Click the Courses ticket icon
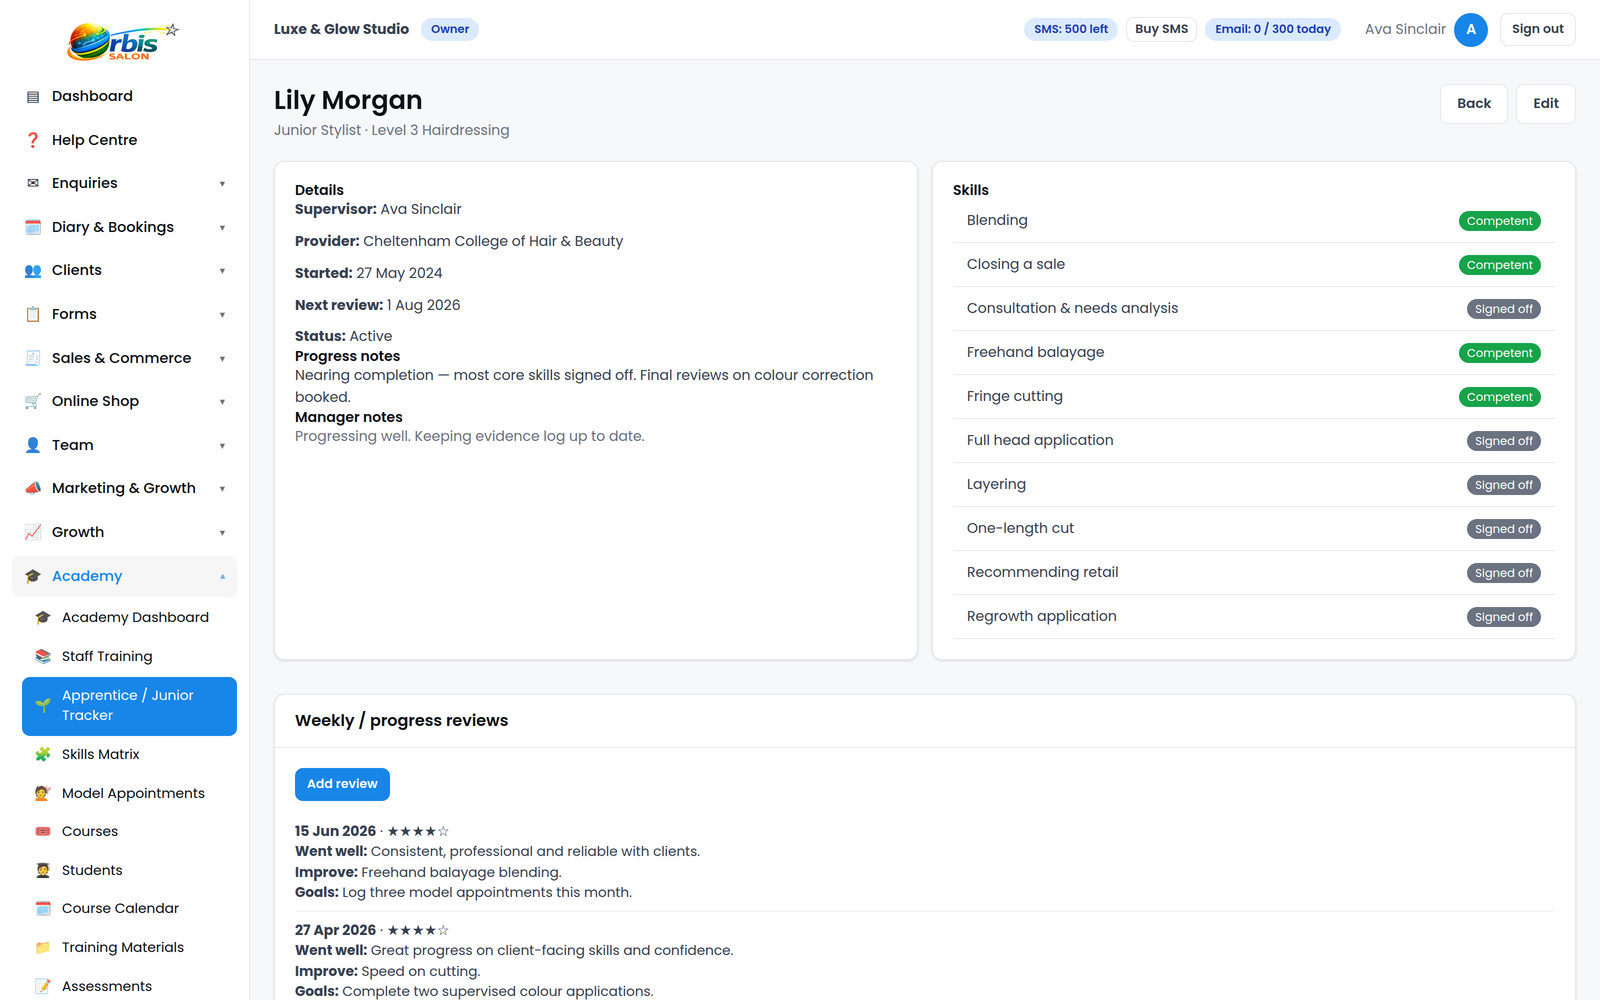 [x=43, y=831]
